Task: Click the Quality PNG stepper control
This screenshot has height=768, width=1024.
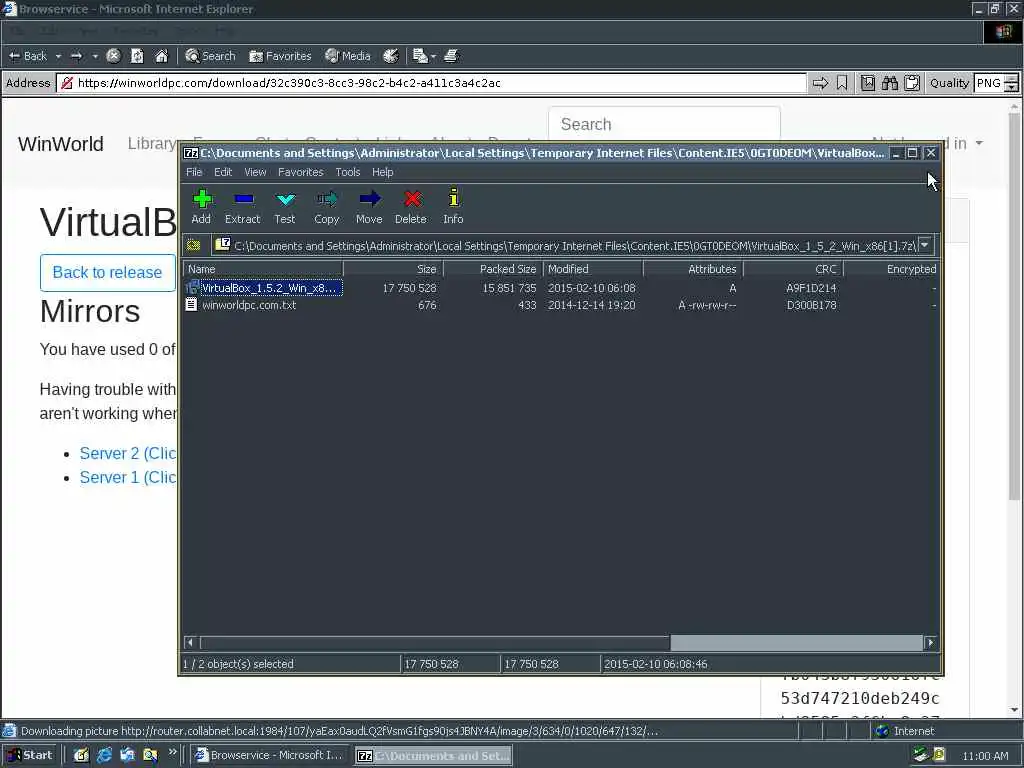Action: 1011,83
